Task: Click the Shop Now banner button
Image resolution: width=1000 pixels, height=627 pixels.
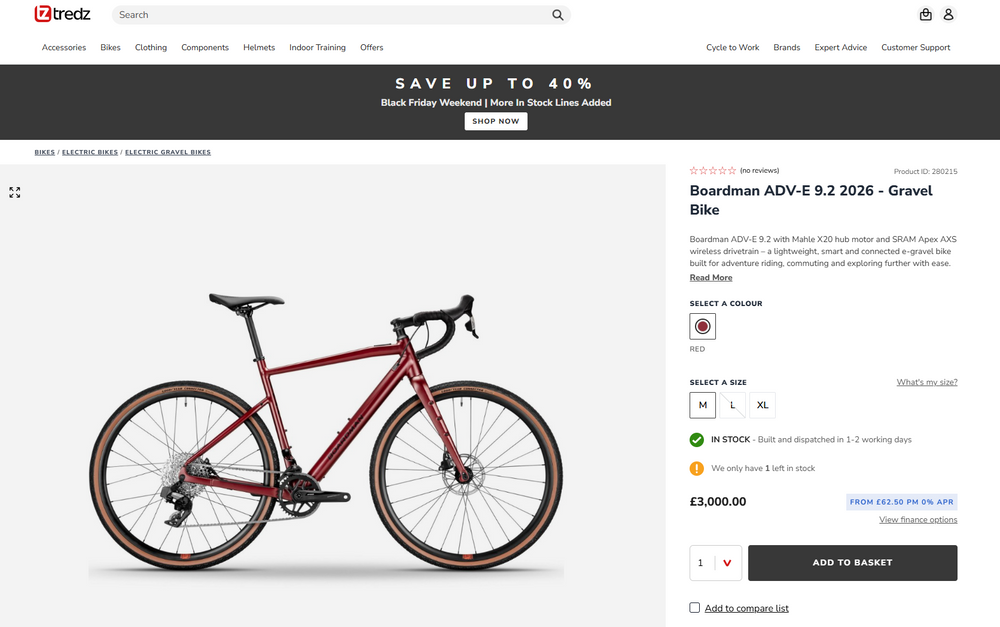Action: [x=495, y=121]
